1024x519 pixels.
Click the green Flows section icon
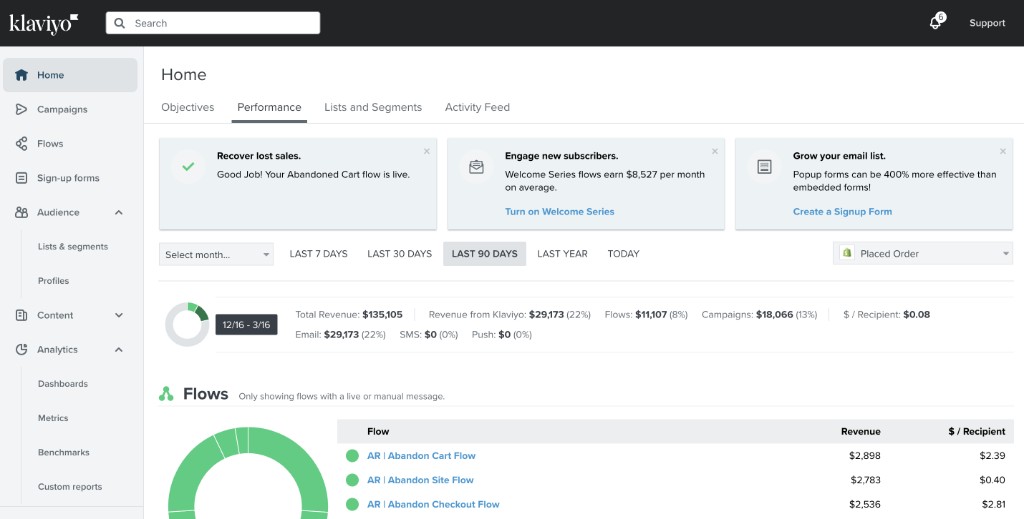click(167, 394)
